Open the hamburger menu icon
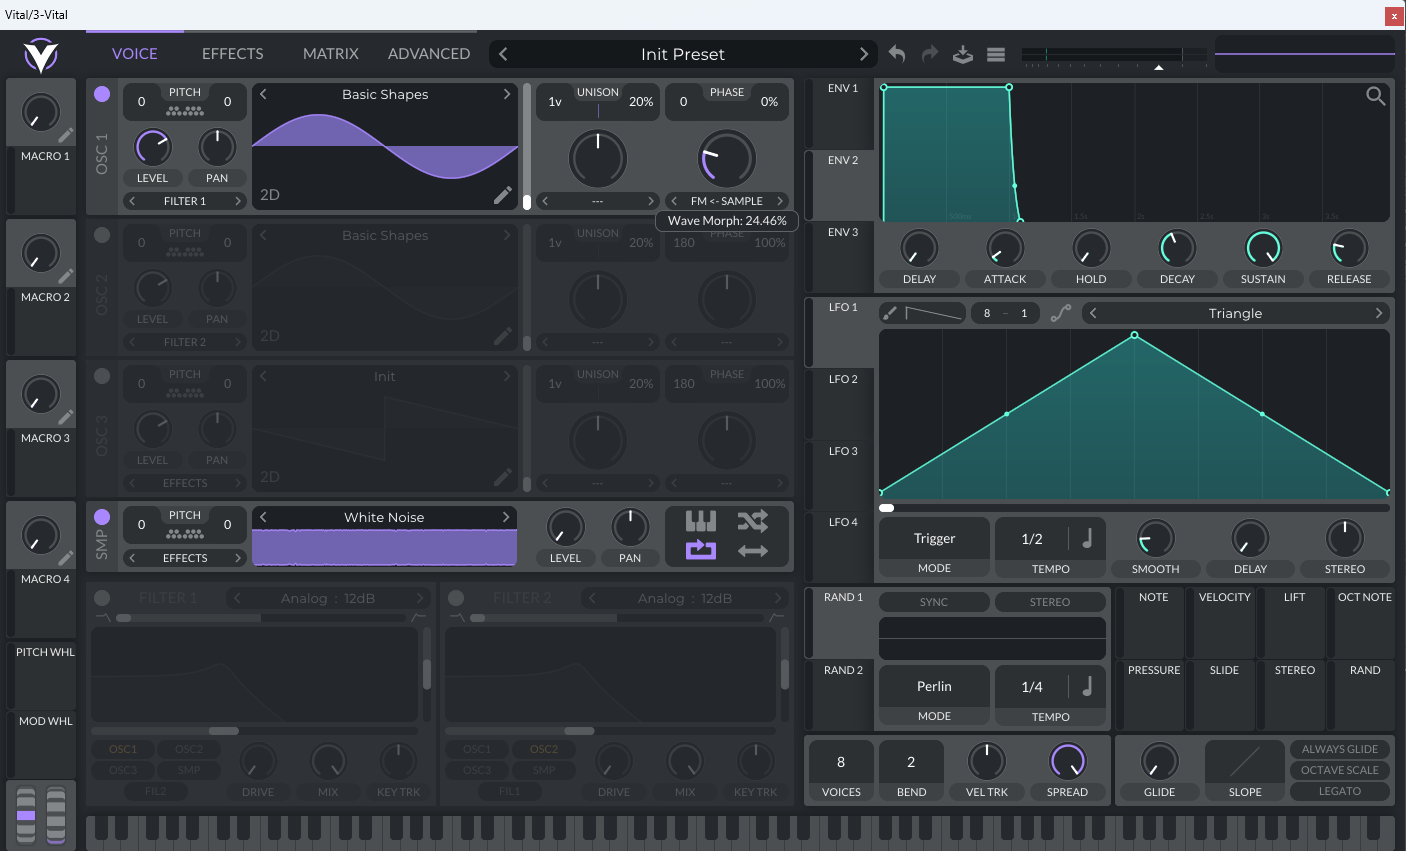 coord(996,54)
